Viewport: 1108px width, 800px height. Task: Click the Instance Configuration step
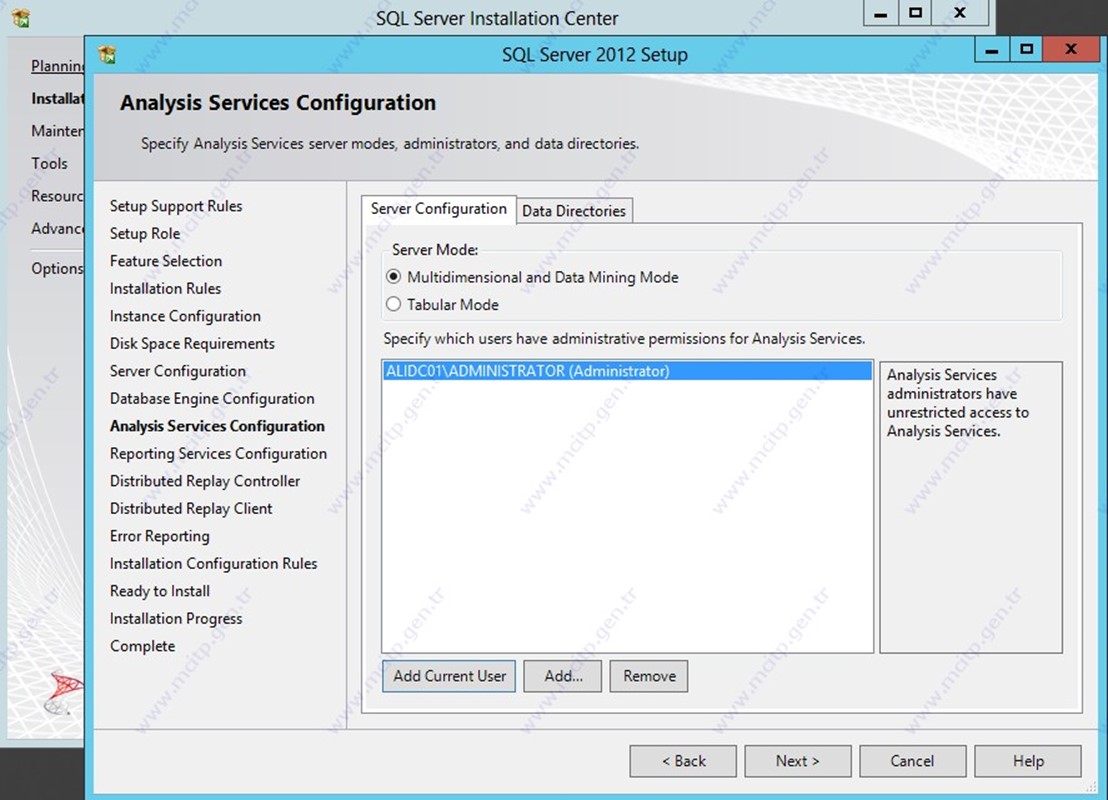click(x=185, y=316)
